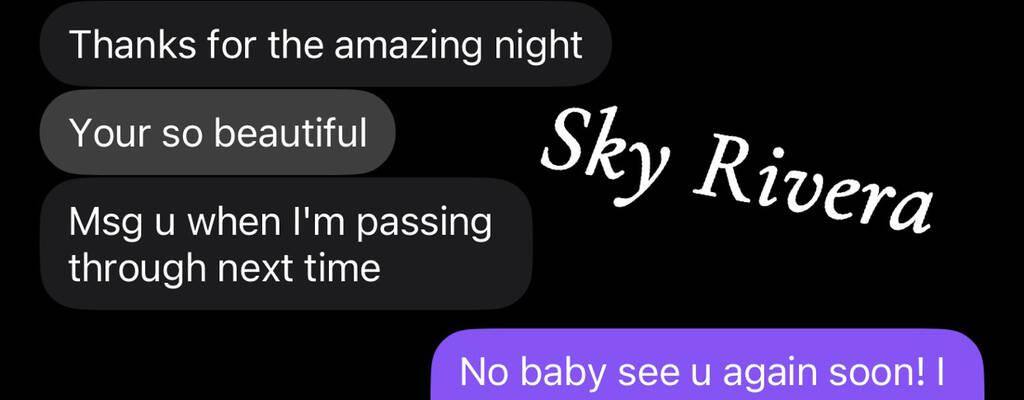The width and height of the screenshot is (1024, 400).
Task: Click the word 'beautiful' in second message
Action: (x=290, y=133)
